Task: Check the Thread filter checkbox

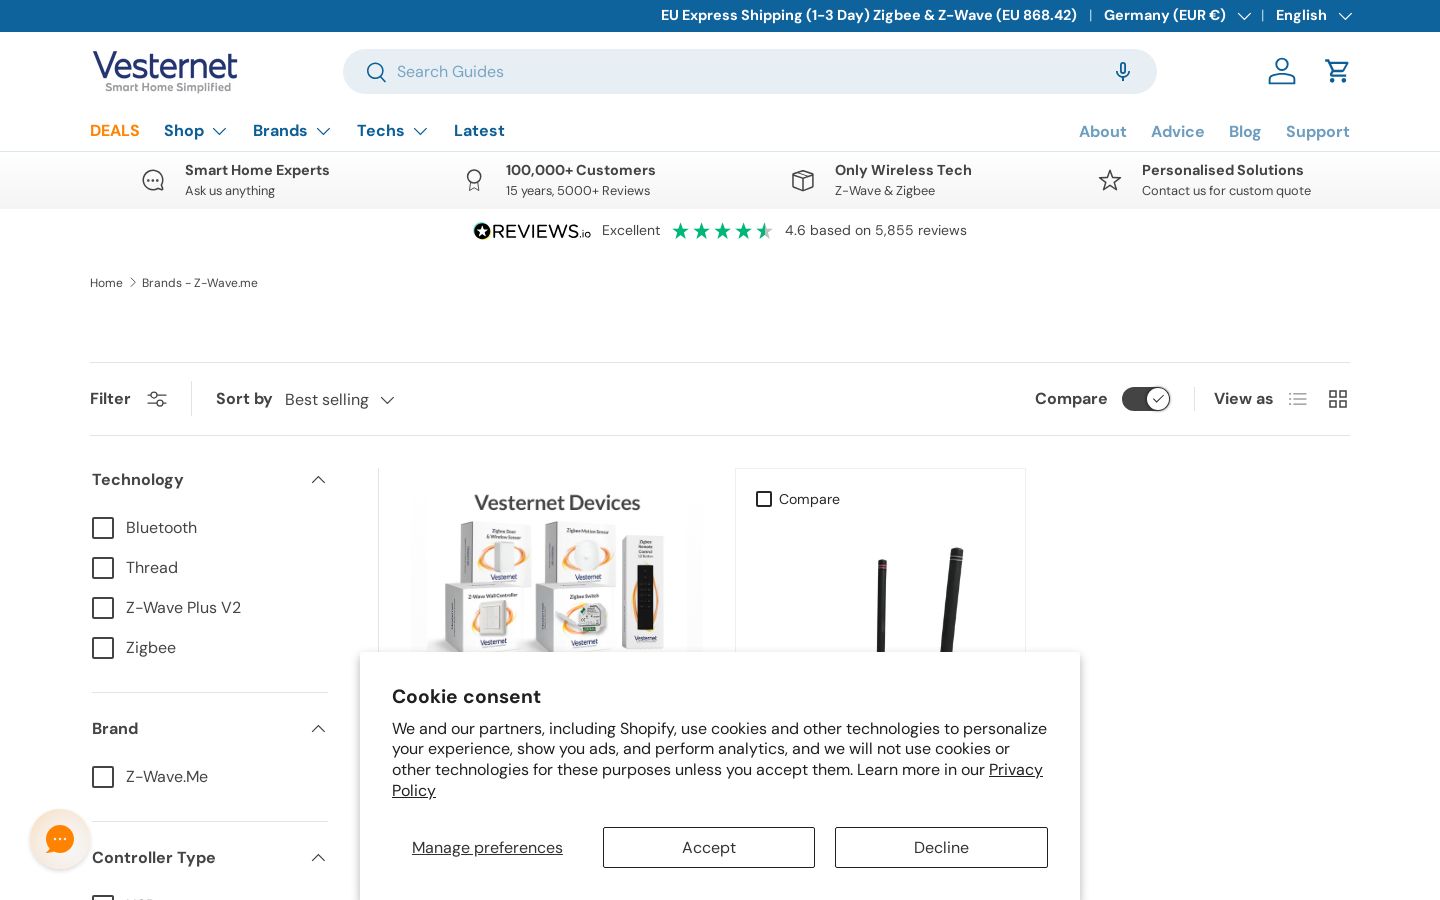Action: tap(103, 568)
